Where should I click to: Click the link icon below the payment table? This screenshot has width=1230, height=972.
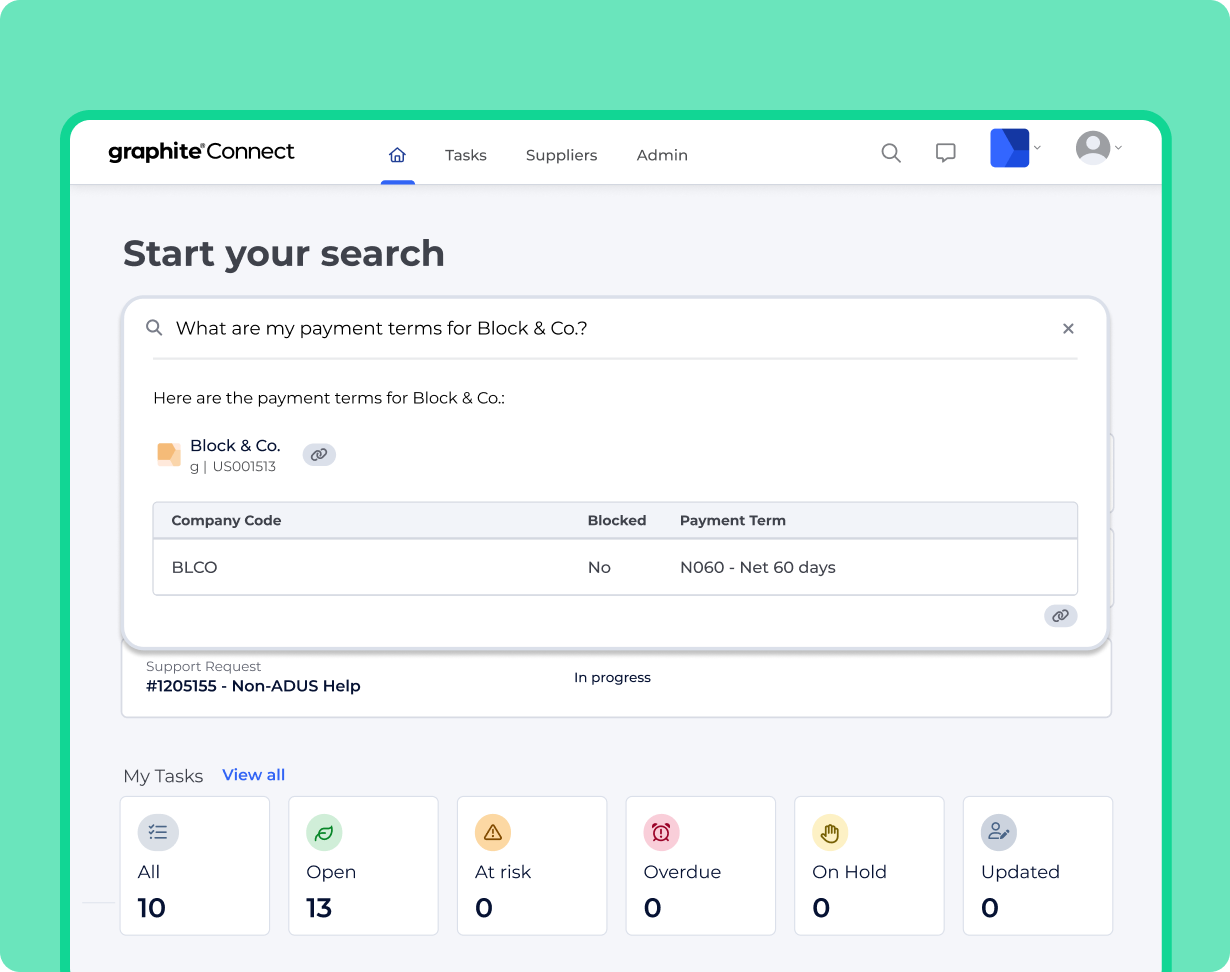(x=1060, y=616)
